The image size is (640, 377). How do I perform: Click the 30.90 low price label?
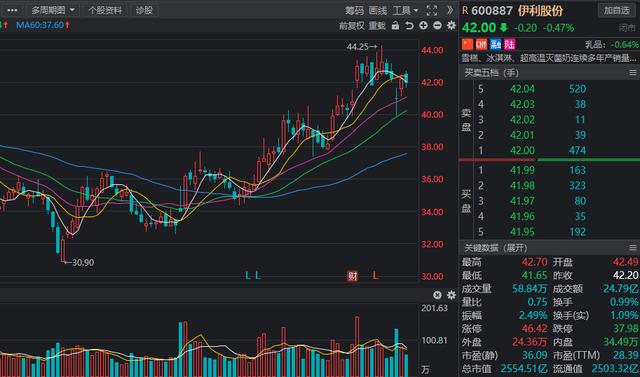(x=83, y=262)
